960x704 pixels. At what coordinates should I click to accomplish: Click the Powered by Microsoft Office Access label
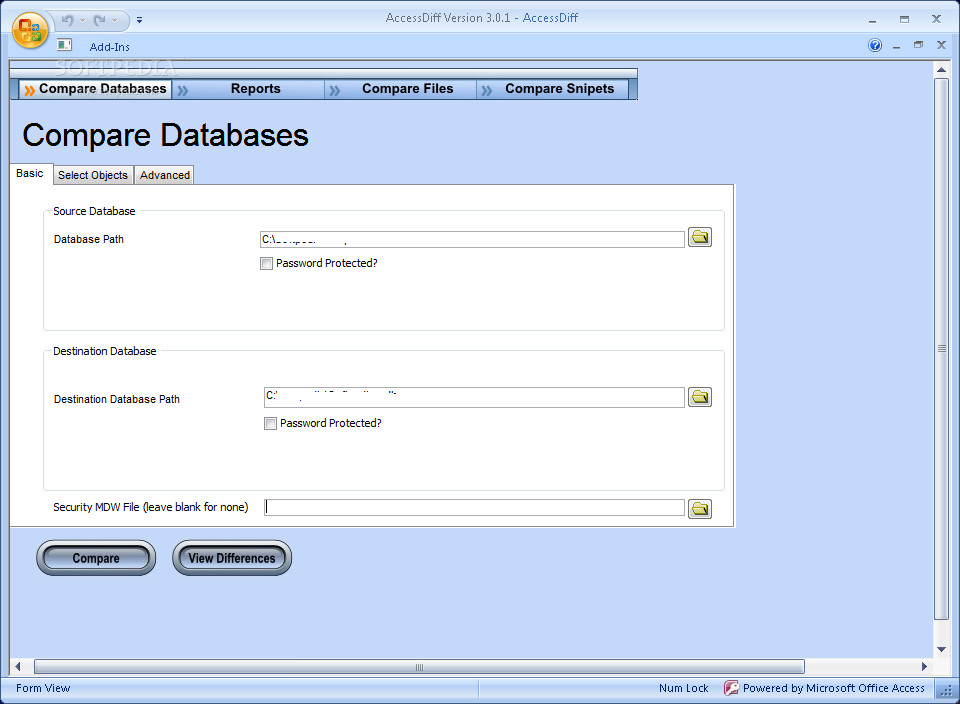tap(833, 688)
